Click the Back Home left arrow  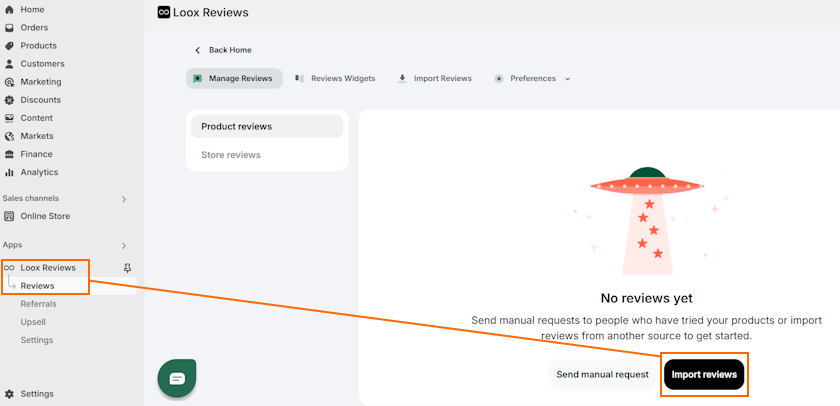pos(197,50)
